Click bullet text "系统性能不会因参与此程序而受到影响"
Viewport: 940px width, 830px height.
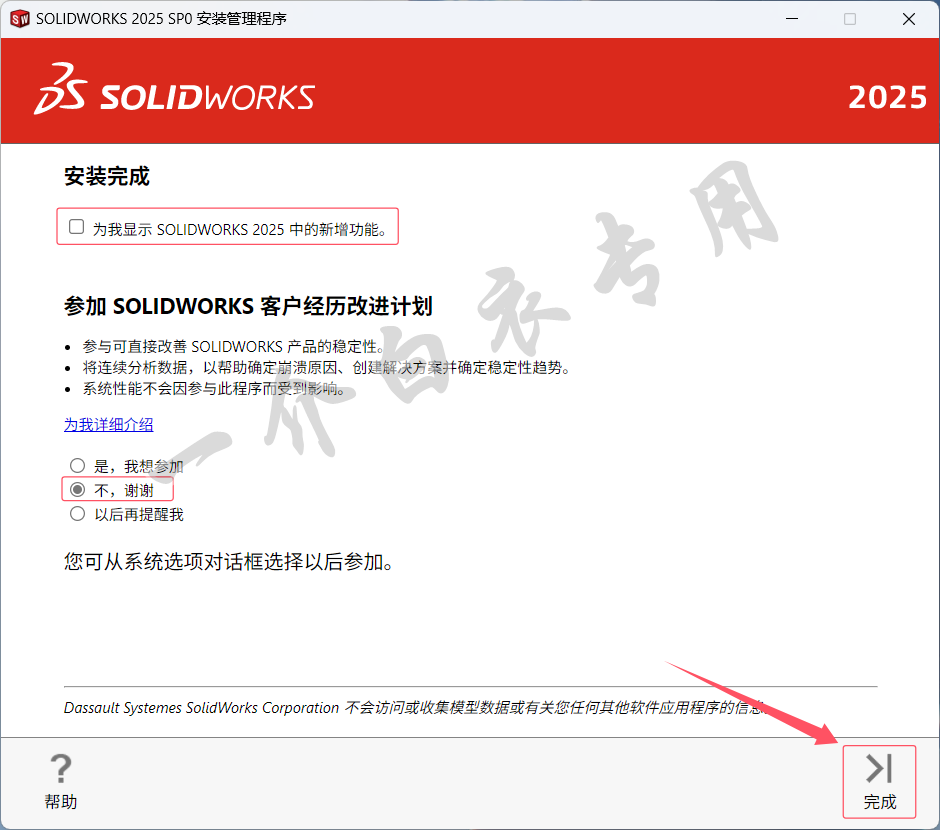(x=214, y=389)
